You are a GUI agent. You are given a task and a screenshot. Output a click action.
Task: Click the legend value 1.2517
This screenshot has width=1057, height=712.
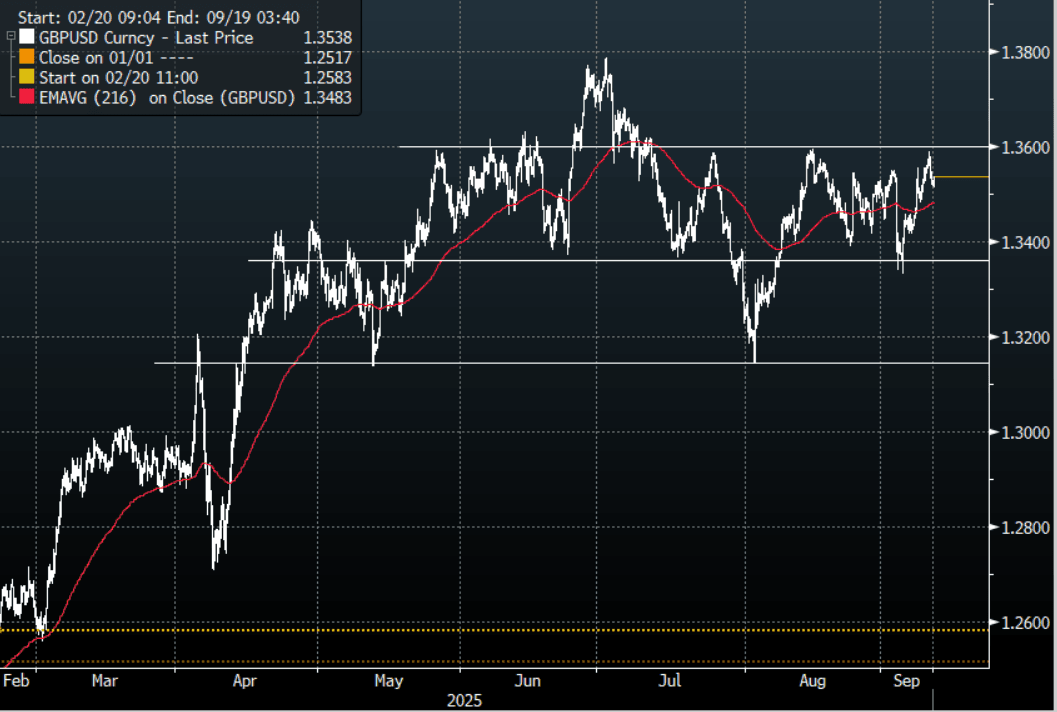328,58
